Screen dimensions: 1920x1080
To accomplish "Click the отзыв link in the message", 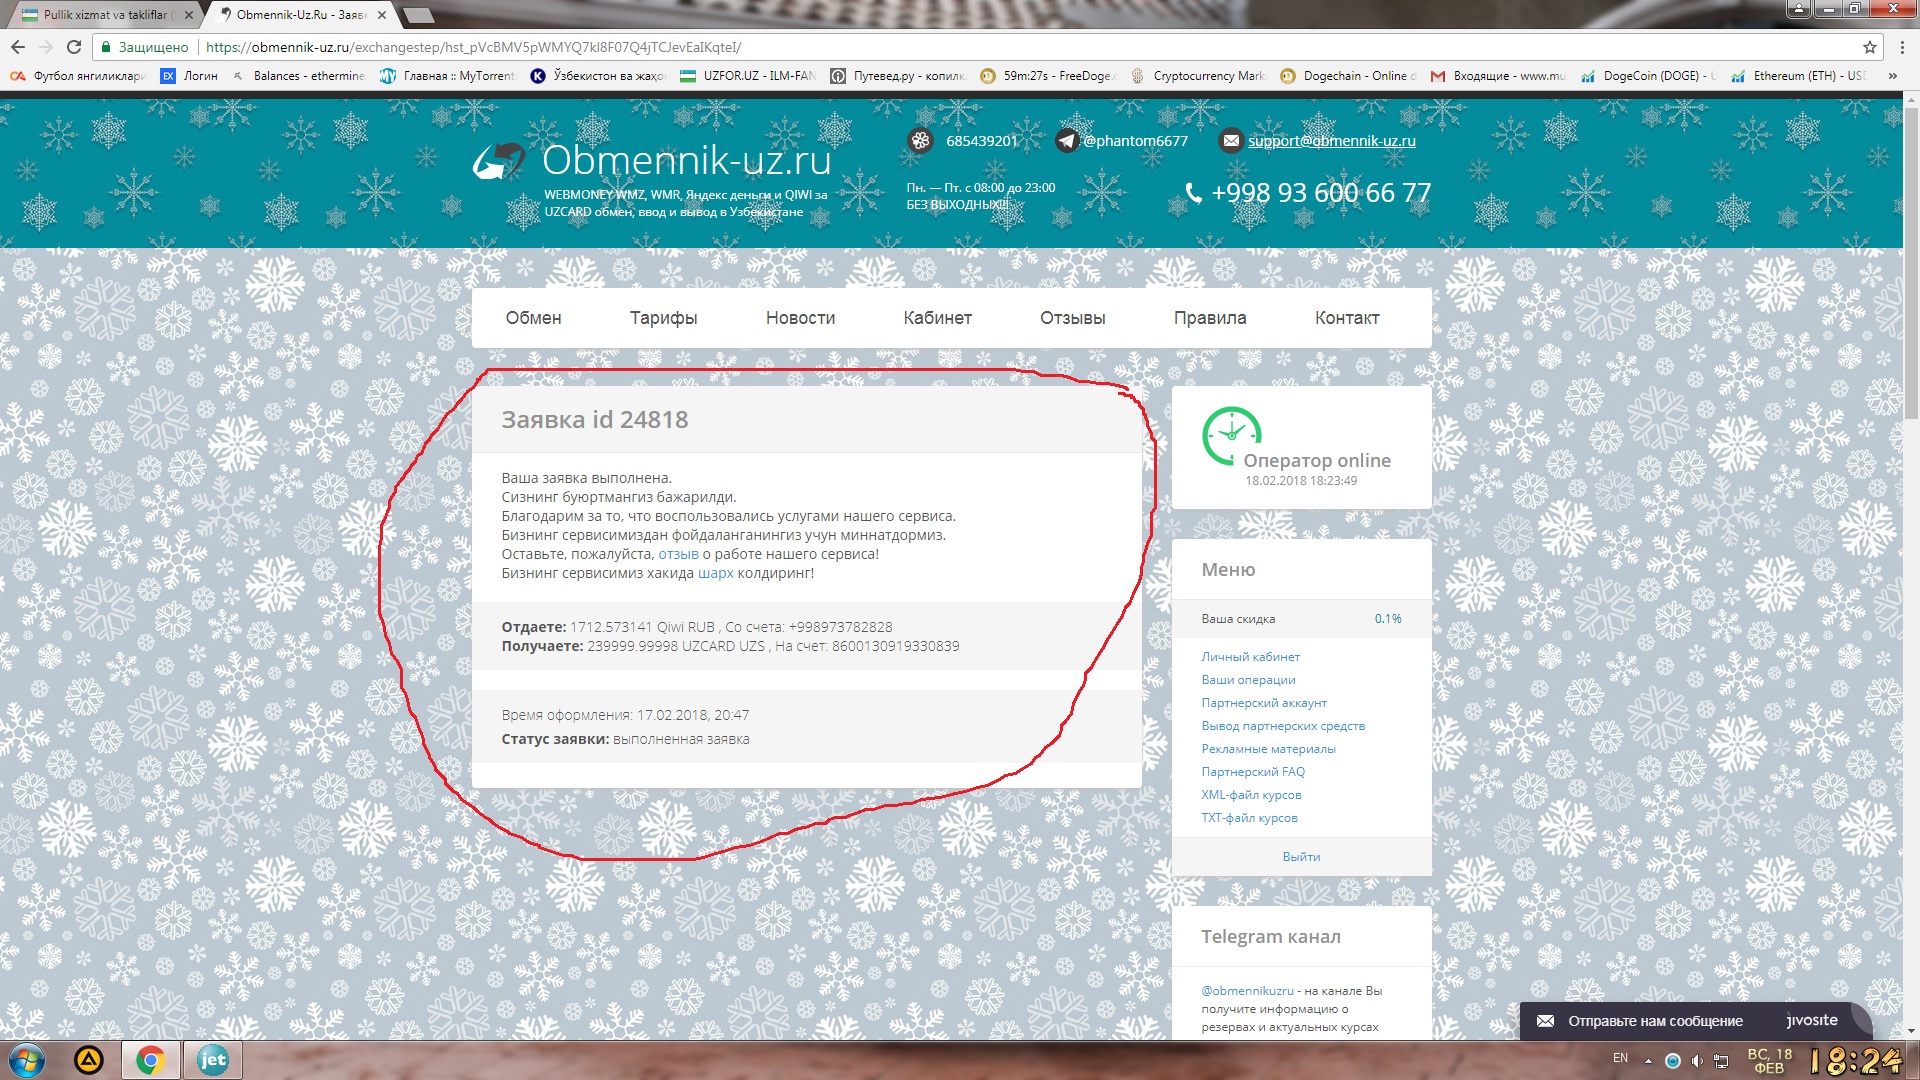I will tap(678, 554).
